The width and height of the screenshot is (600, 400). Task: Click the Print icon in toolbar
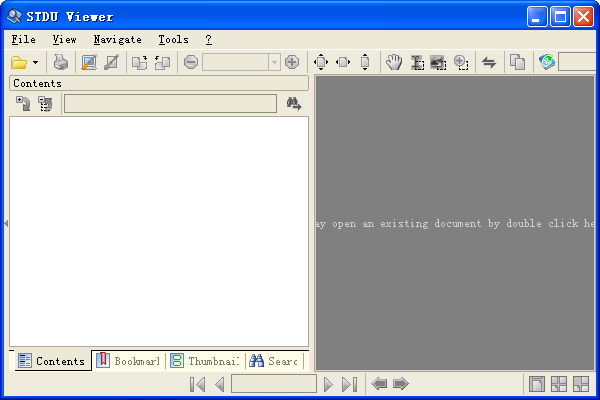click(x=61, y=62)
